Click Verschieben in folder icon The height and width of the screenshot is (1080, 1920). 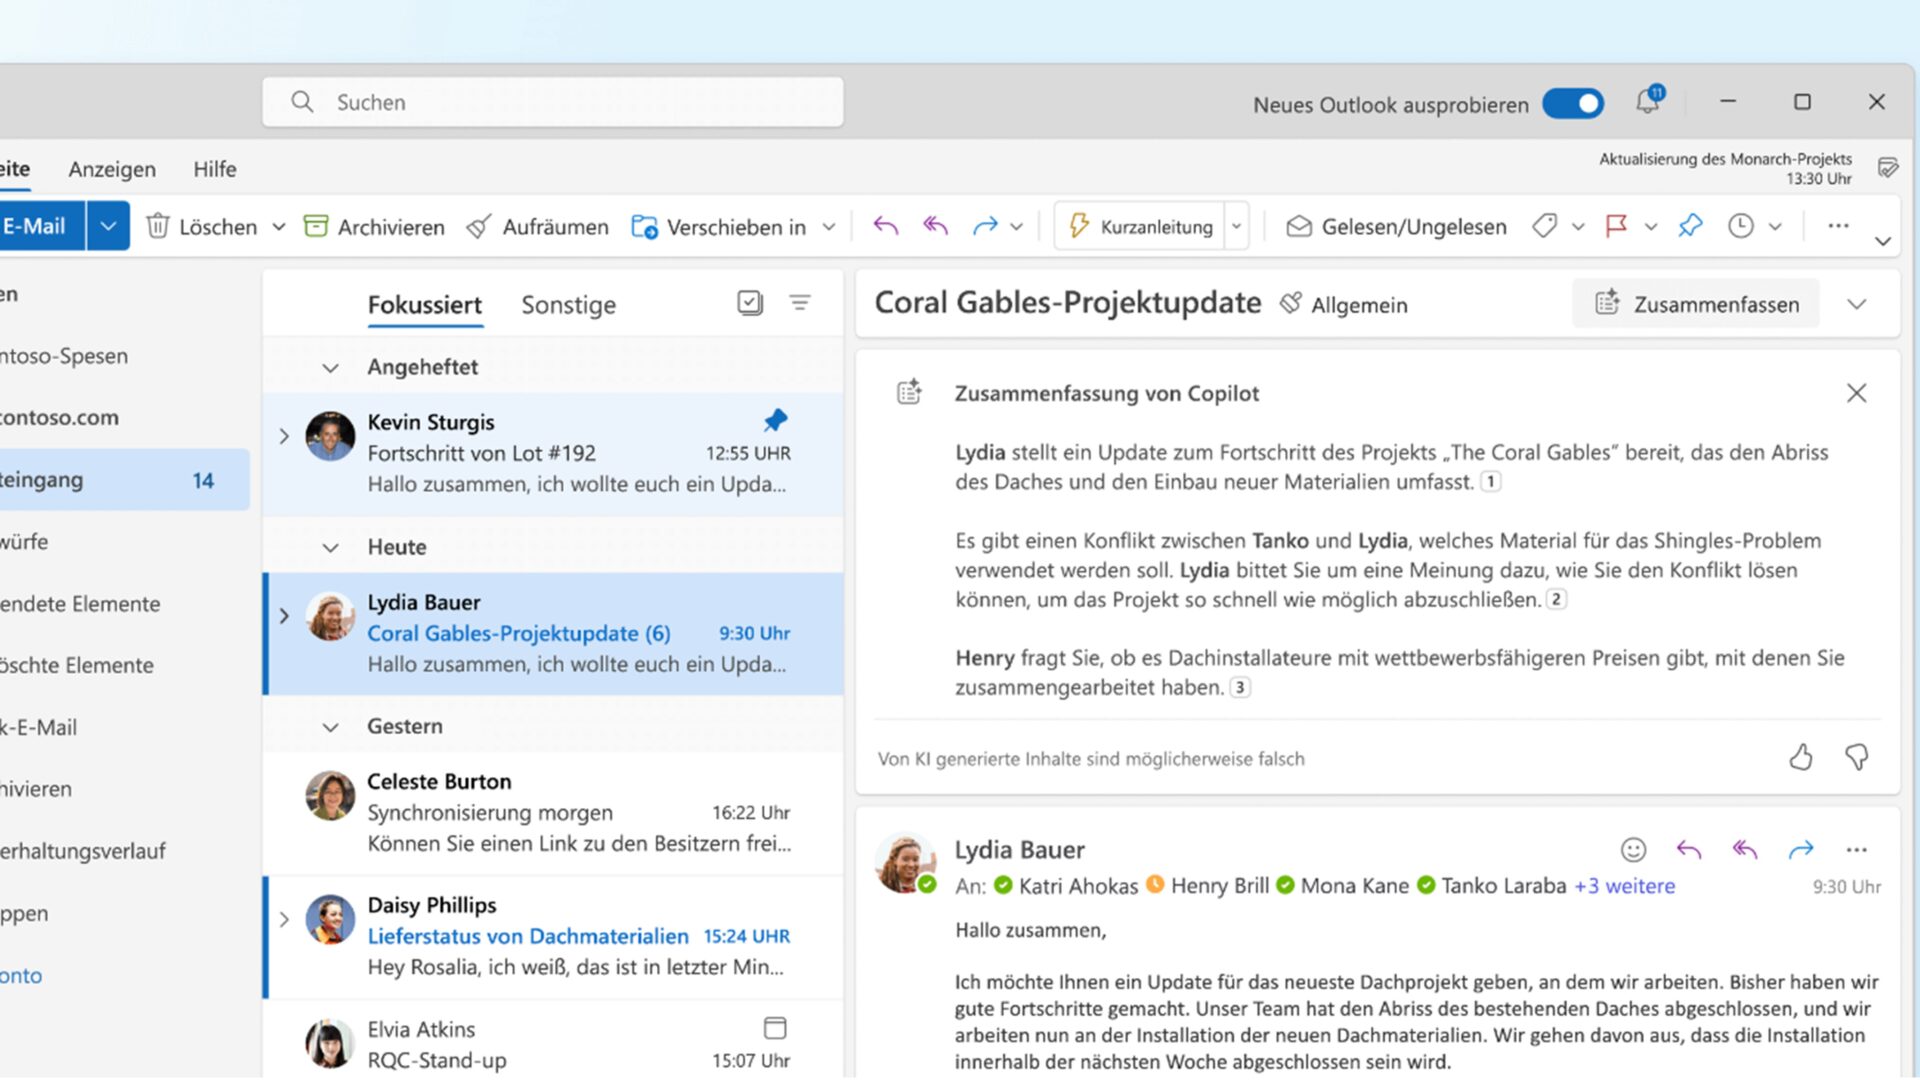(644, 226)
